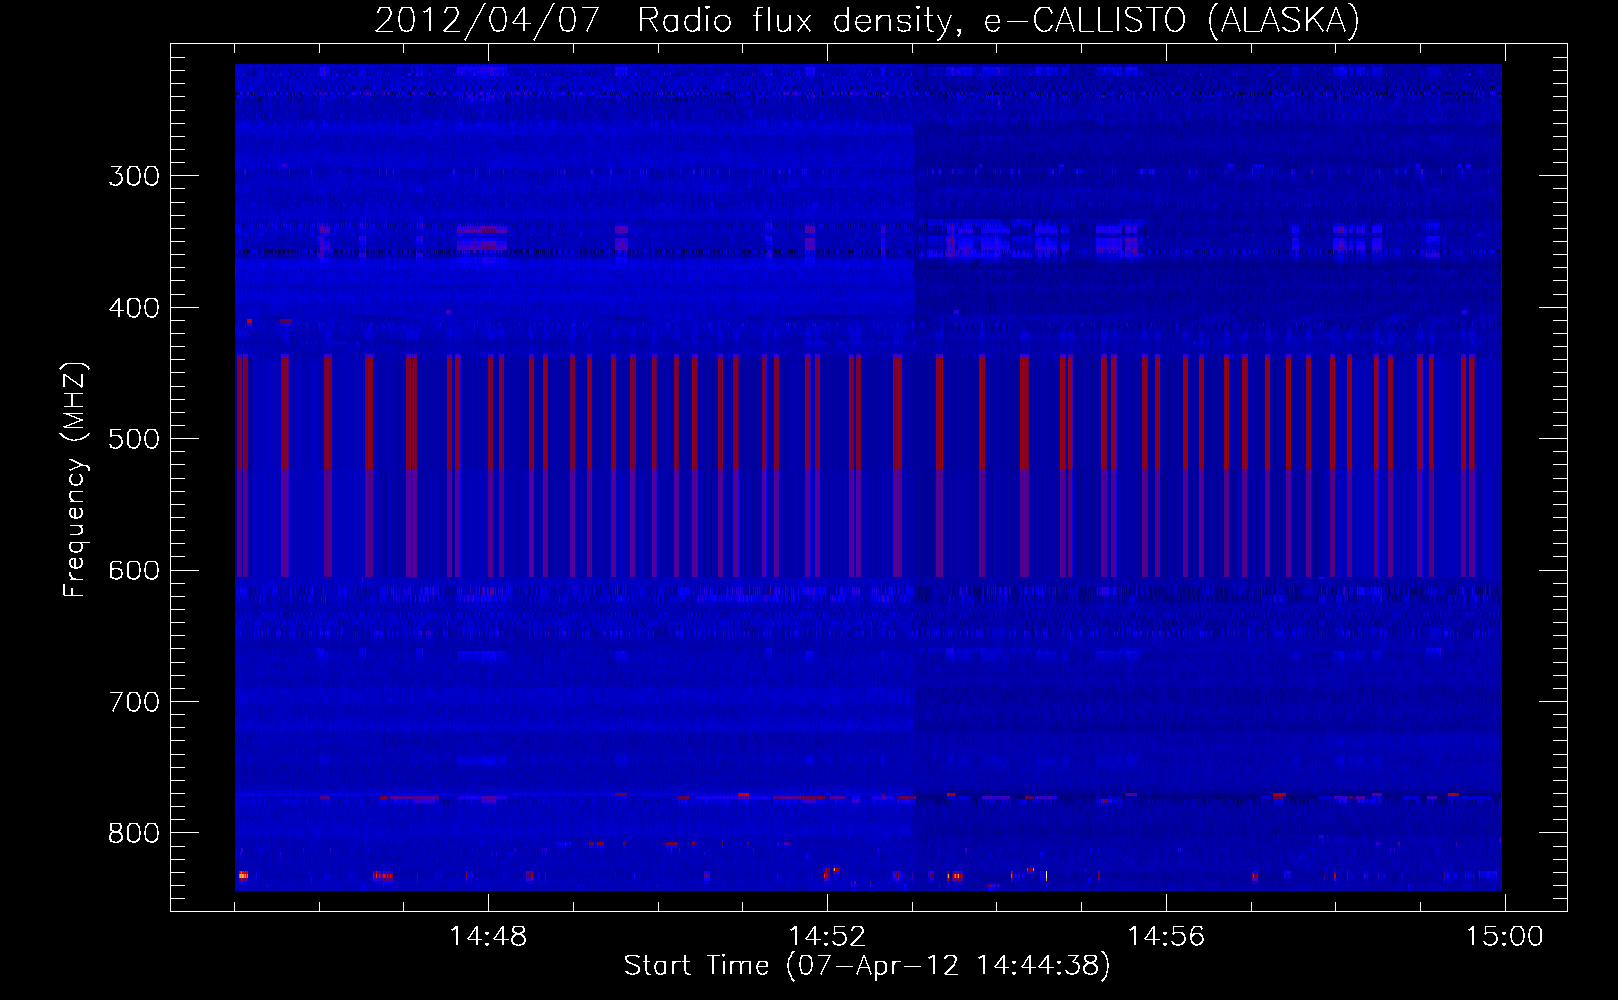Click the 15:00 time tick label
The width and height of the screenshot is (1618, 1000).
(1505, 937)
